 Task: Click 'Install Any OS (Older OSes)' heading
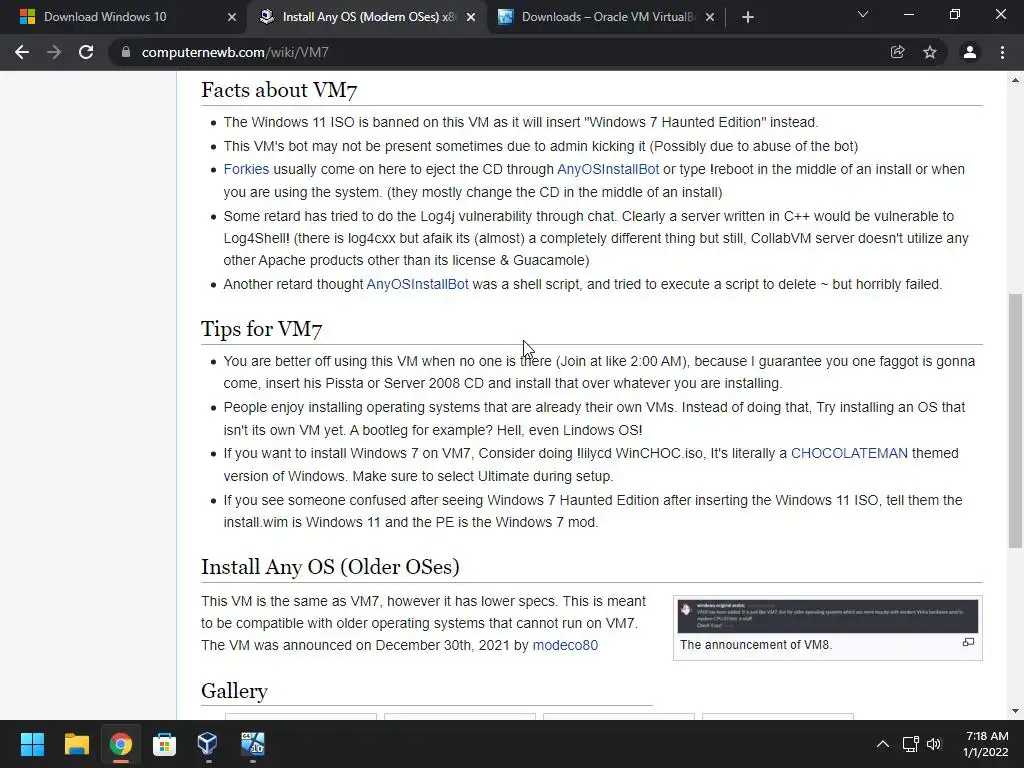(x=330, y=567)
